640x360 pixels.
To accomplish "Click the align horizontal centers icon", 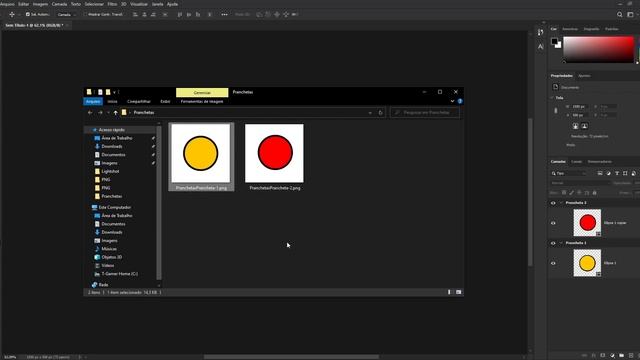I will 144,14.
